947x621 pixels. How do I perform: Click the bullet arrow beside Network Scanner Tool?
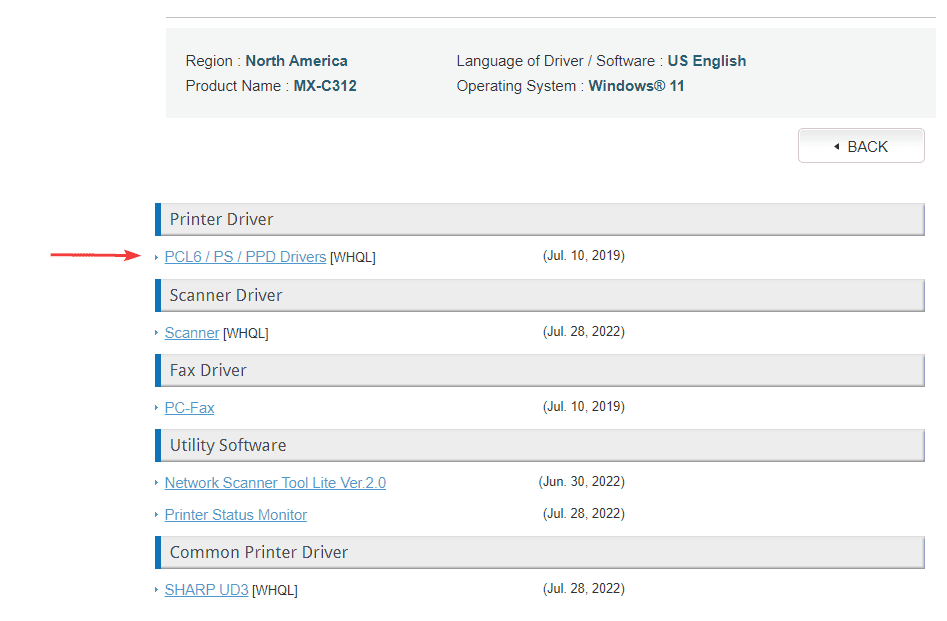click(157, 483)
